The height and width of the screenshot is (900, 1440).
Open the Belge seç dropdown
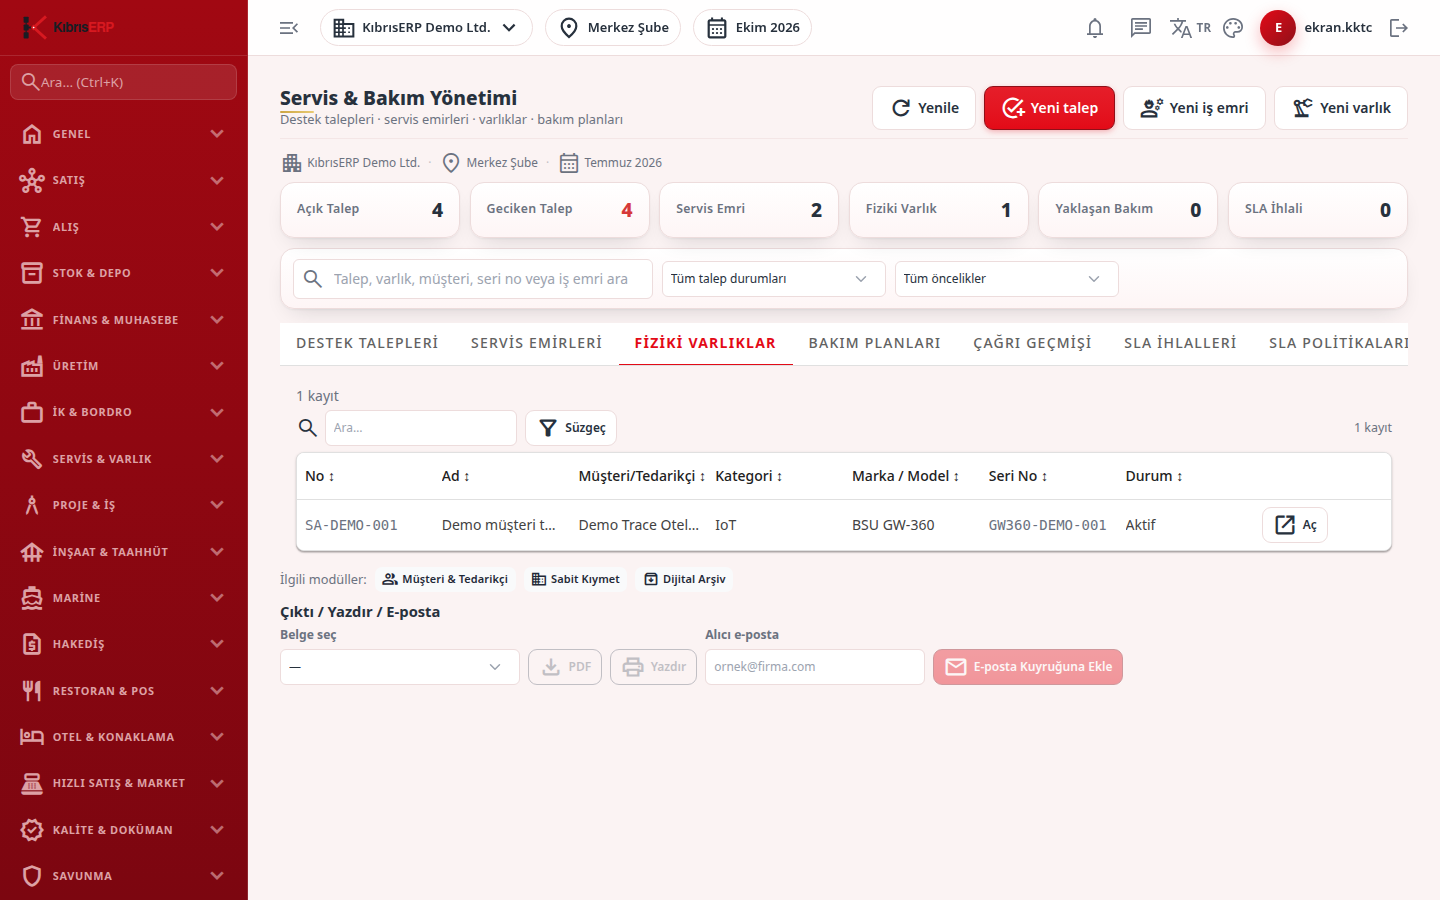pyautogui.click(x=400, y=667)
